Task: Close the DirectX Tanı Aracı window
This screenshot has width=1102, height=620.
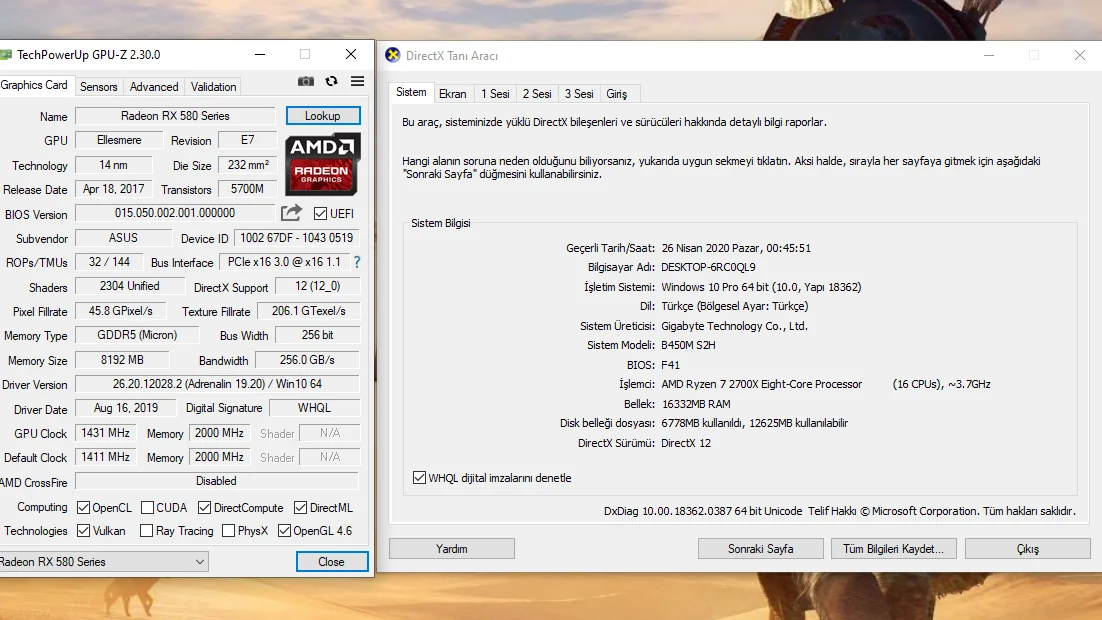Action: coord(1080,55)
